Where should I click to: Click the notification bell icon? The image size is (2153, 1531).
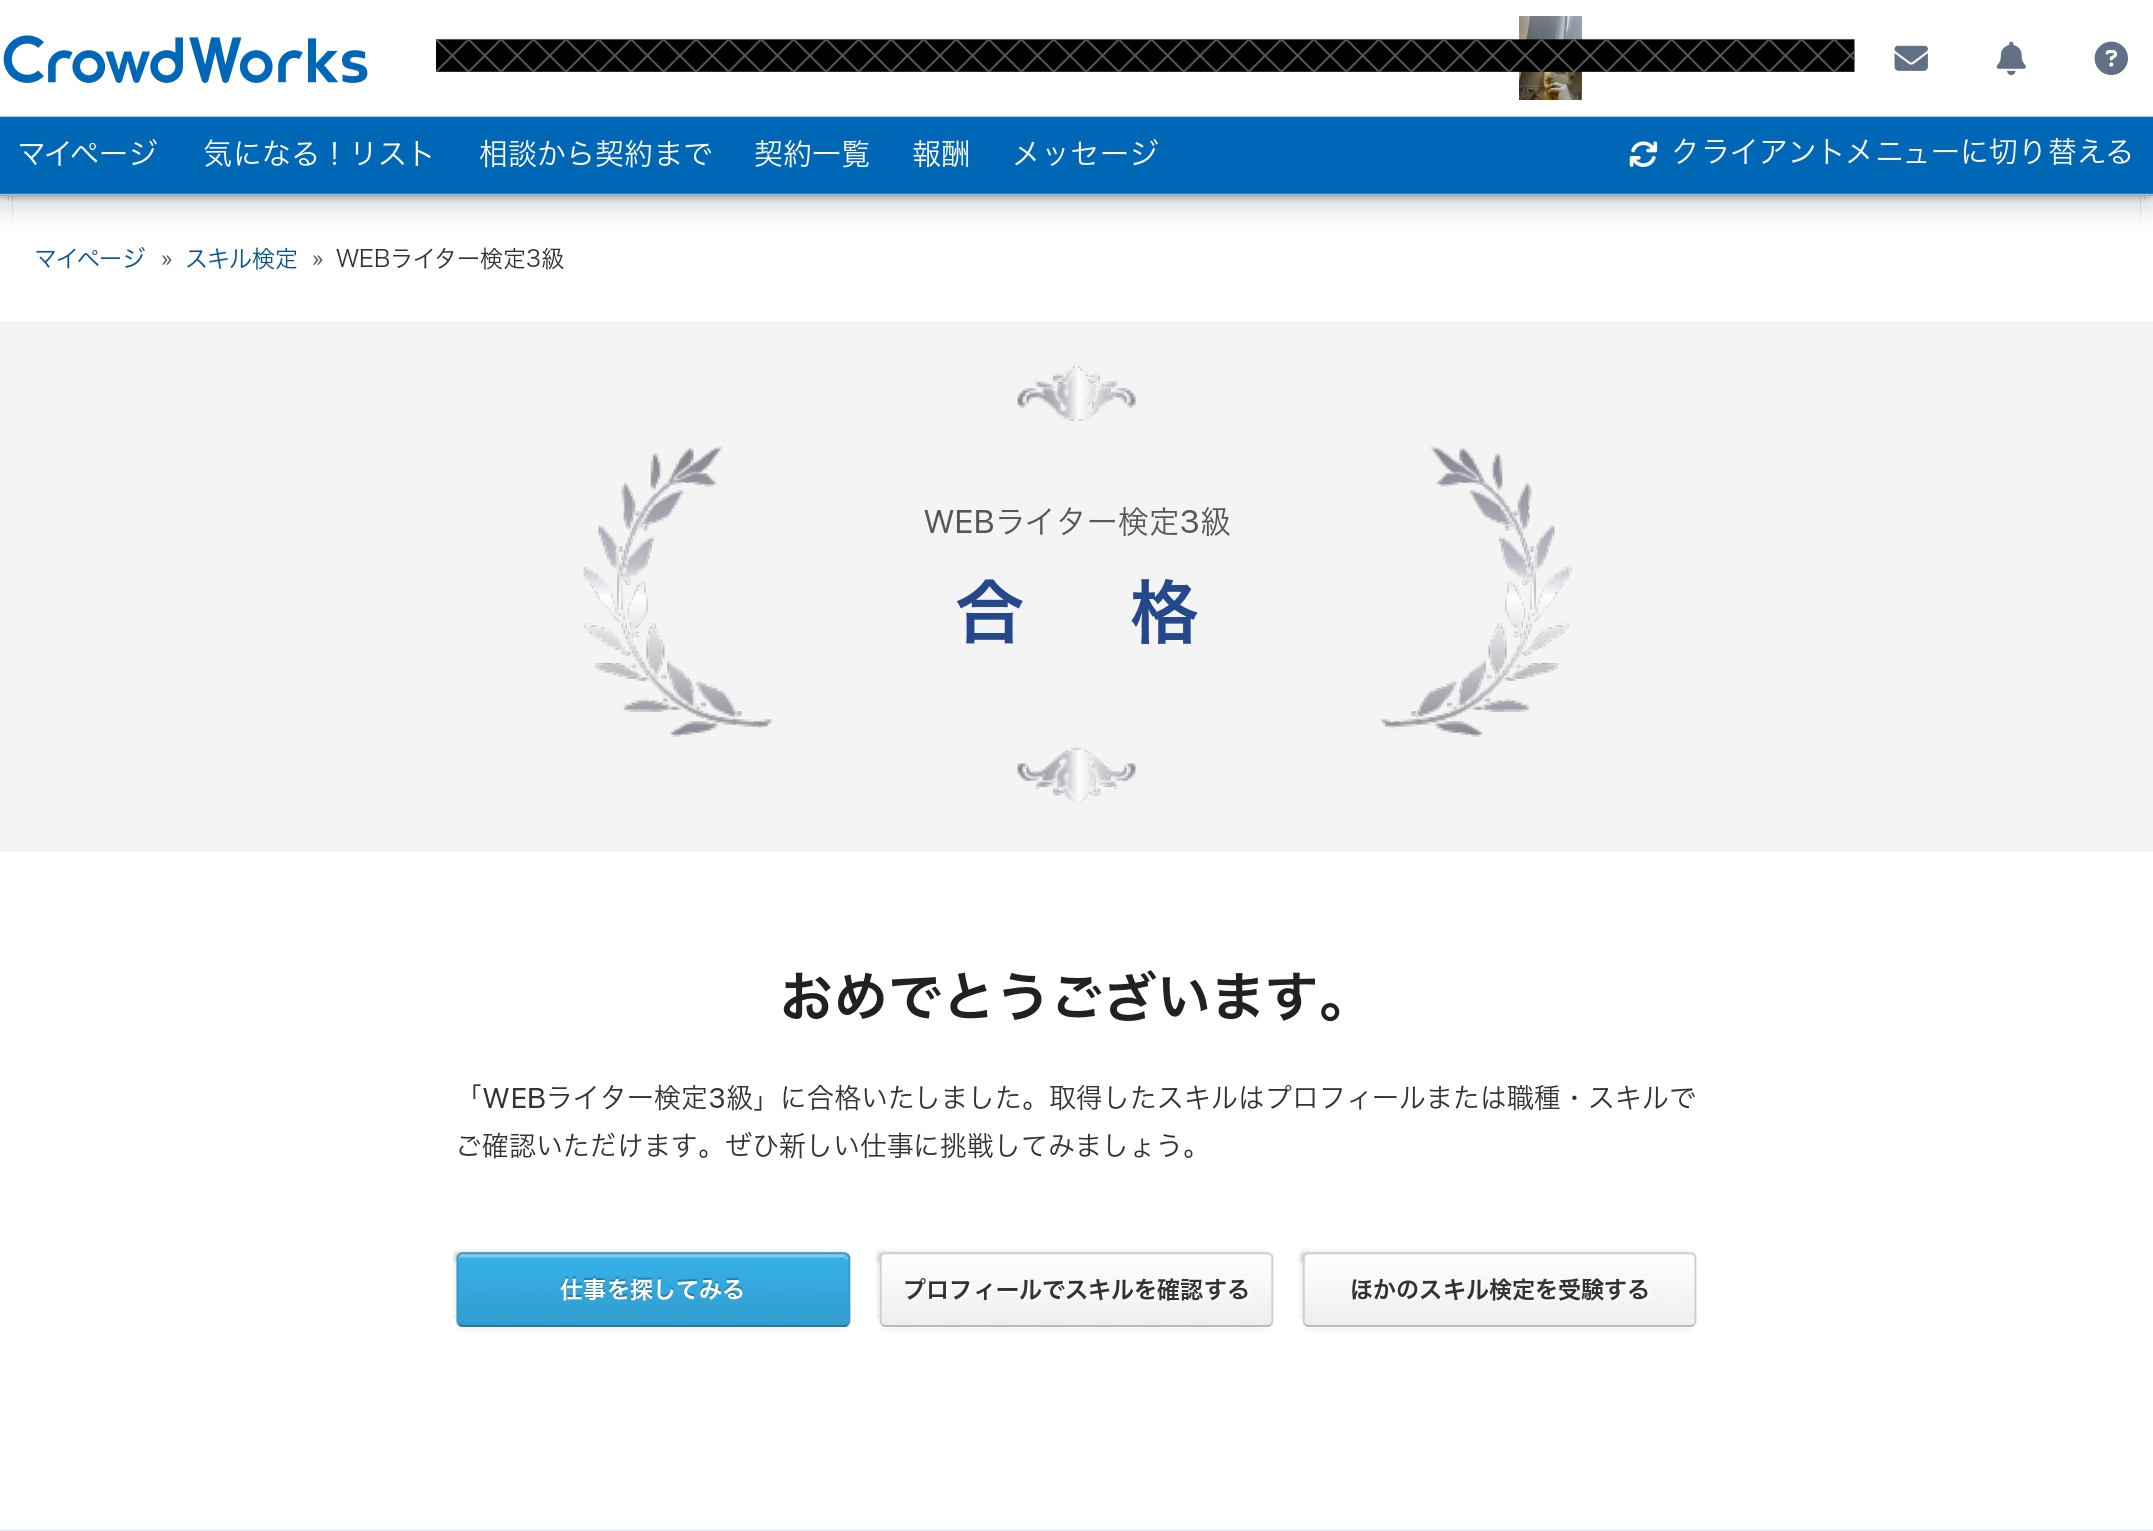(x=2010, y=59)
